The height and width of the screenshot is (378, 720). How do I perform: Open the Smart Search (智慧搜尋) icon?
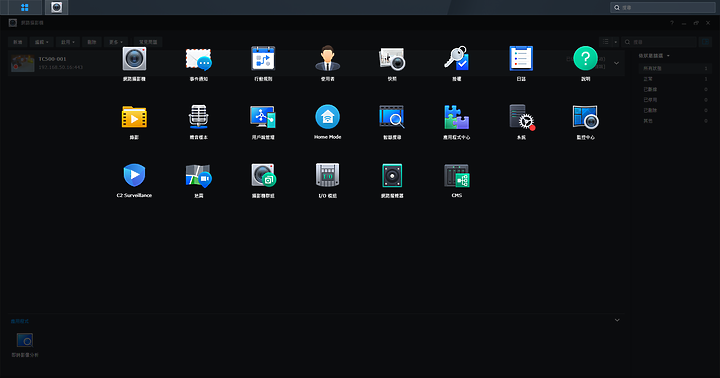click(392, 117)
